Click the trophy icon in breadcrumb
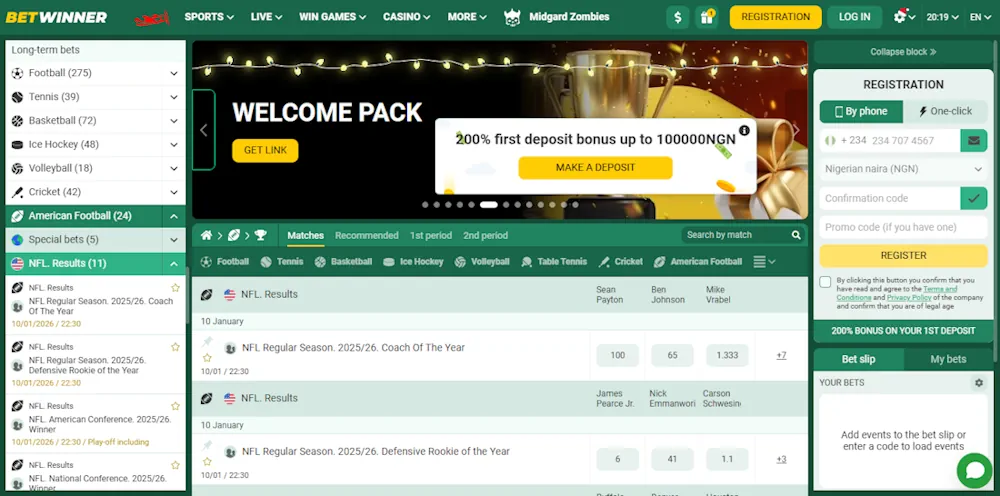Screen dimensions: 1000x496 click(x=260, y=235)
